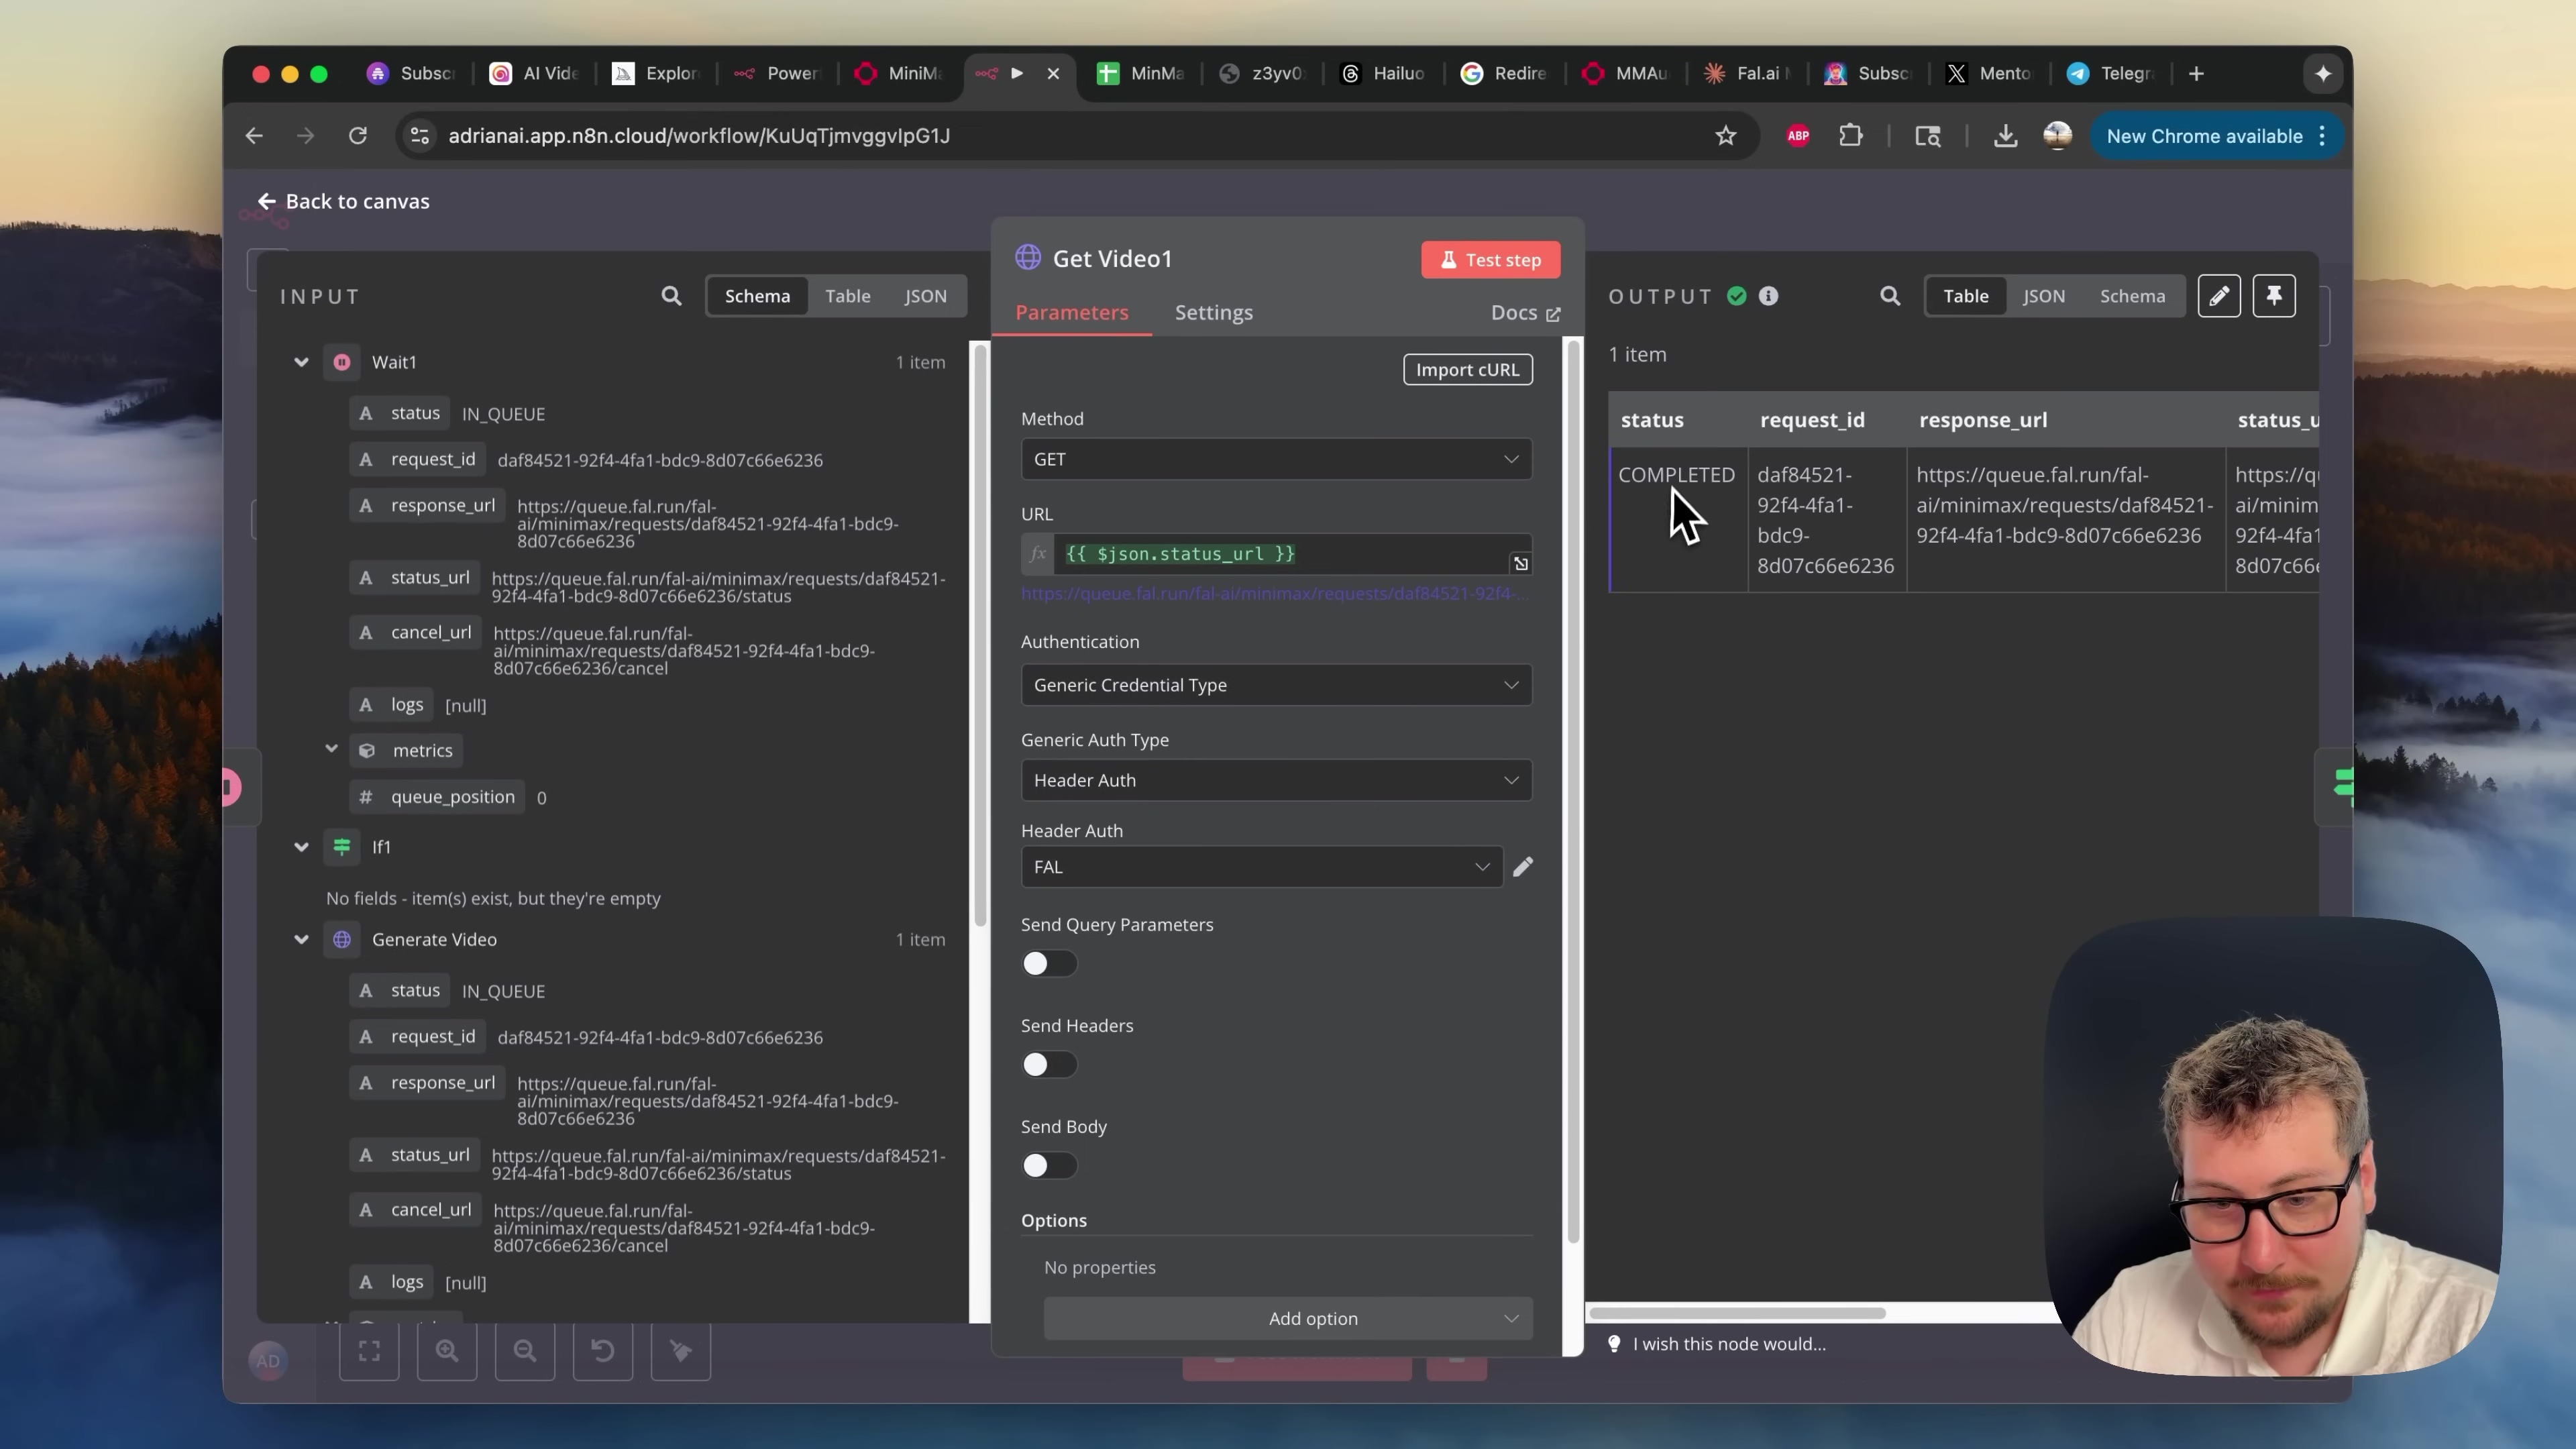Reload the page
This screenshot has height=1449, width=2576.
tap(357, 136)
